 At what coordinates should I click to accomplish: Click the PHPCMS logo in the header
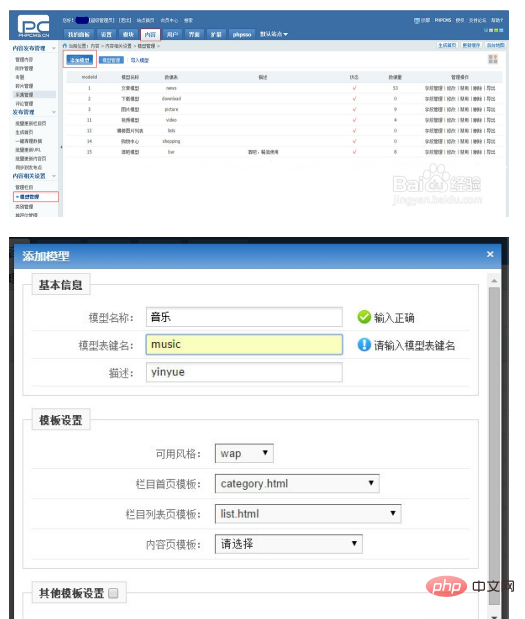point(34,26)
